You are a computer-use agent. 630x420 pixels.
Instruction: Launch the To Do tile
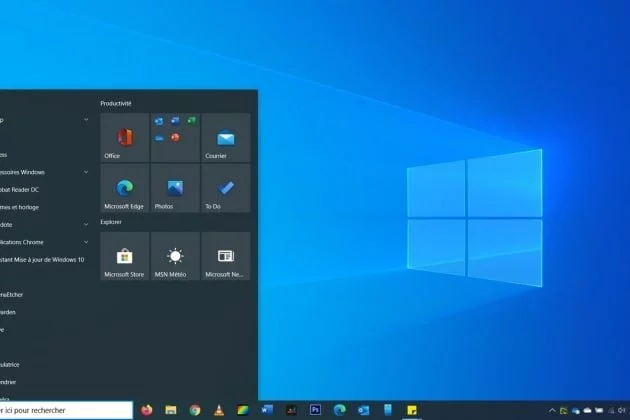226,189
